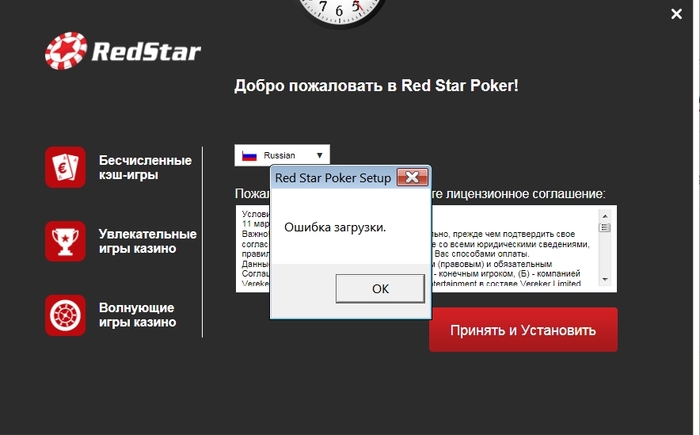Click the RedStar poker chip logo
Screen dimensions: 700x435
66,50
